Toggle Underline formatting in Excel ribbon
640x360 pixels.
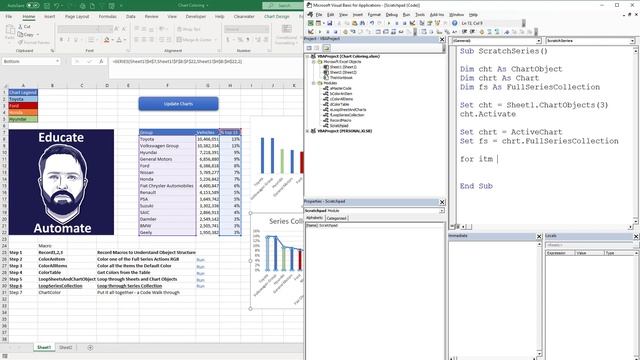point(76,40)
